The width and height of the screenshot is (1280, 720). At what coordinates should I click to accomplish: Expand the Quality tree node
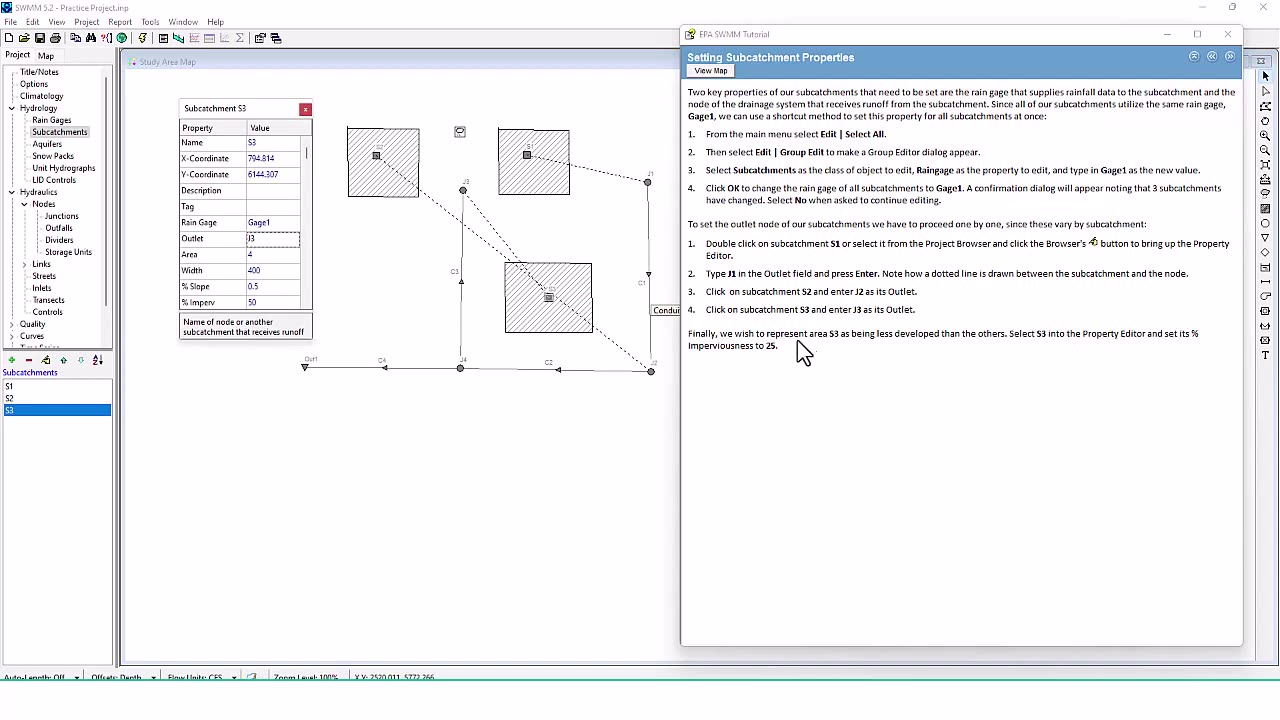pos(12,324)
